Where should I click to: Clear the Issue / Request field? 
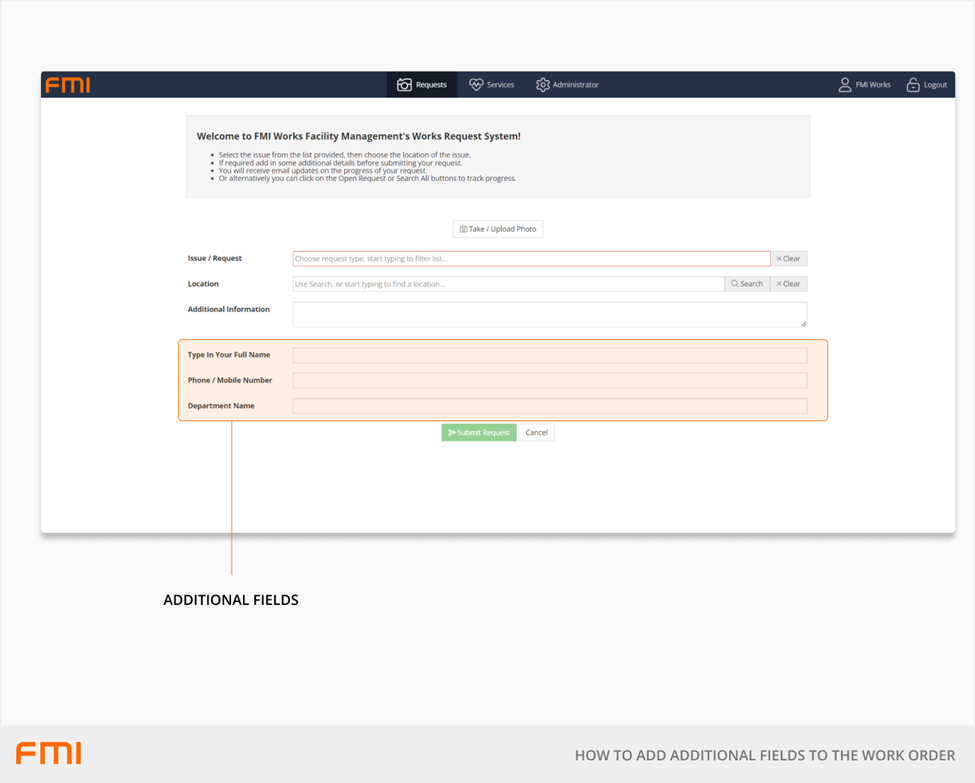coord(788,258)
